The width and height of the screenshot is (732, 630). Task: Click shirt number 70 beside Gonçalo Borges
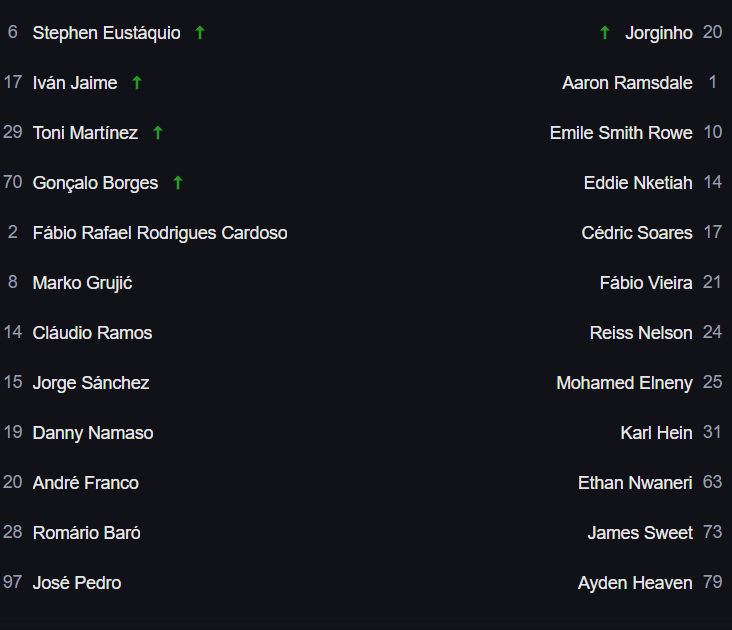tap(13, 182)
